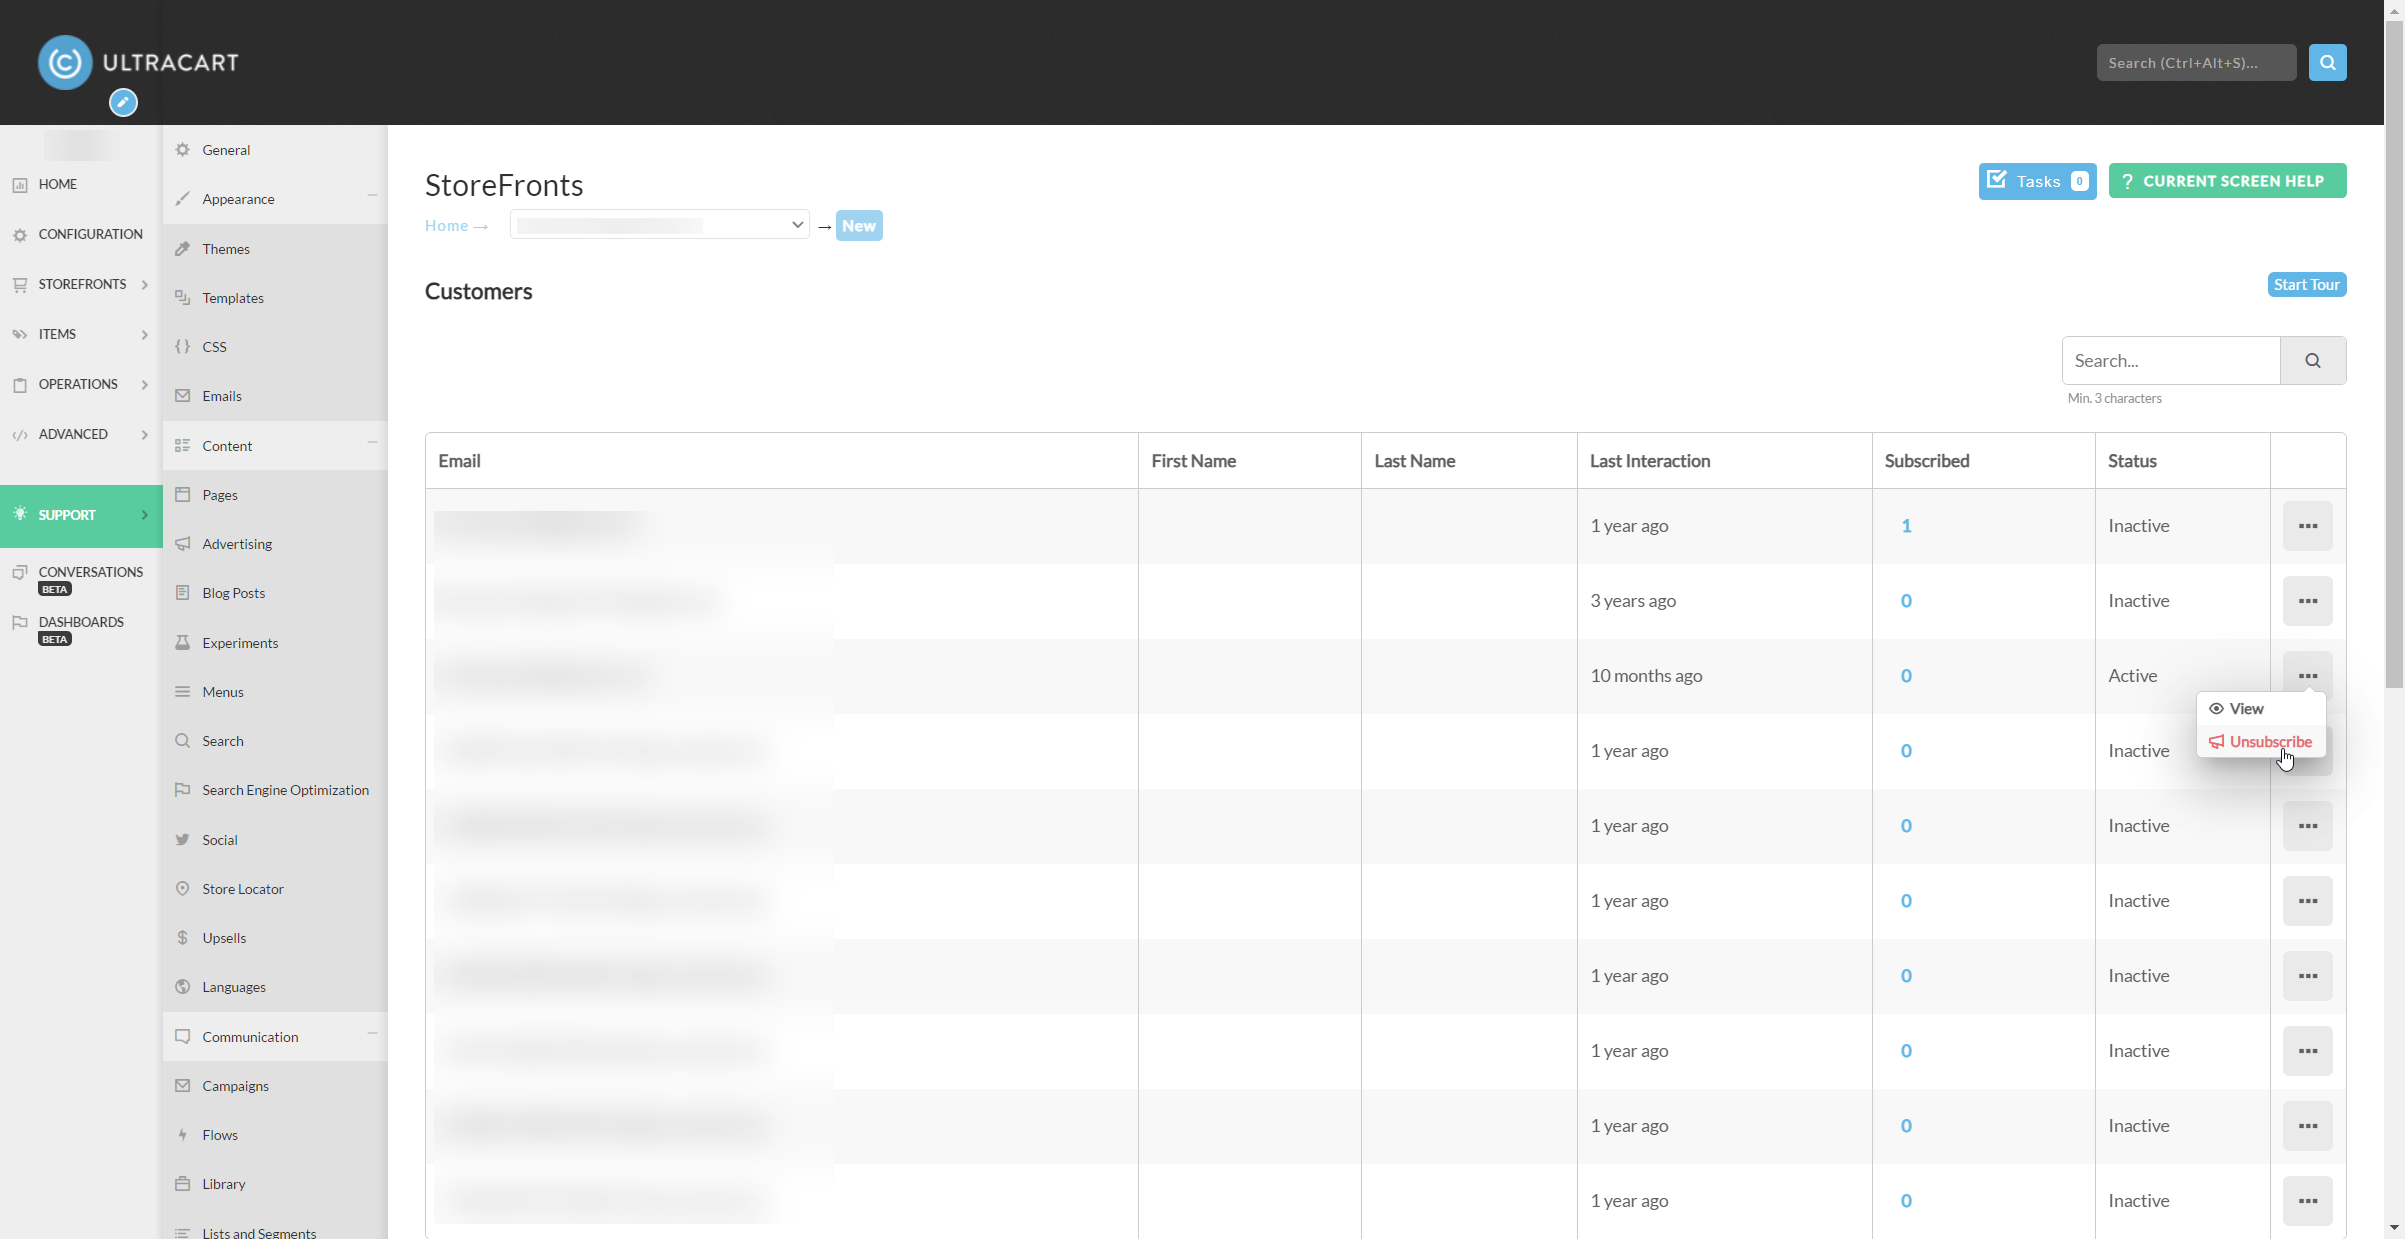Collapse the Appearance section

[372, 195]
